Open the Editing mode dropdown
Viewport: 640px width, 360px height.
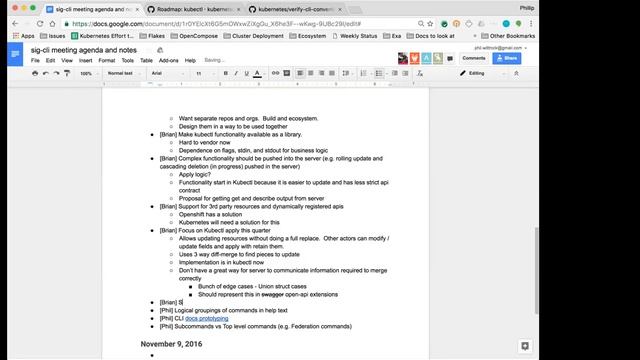[x=483, y=73]
